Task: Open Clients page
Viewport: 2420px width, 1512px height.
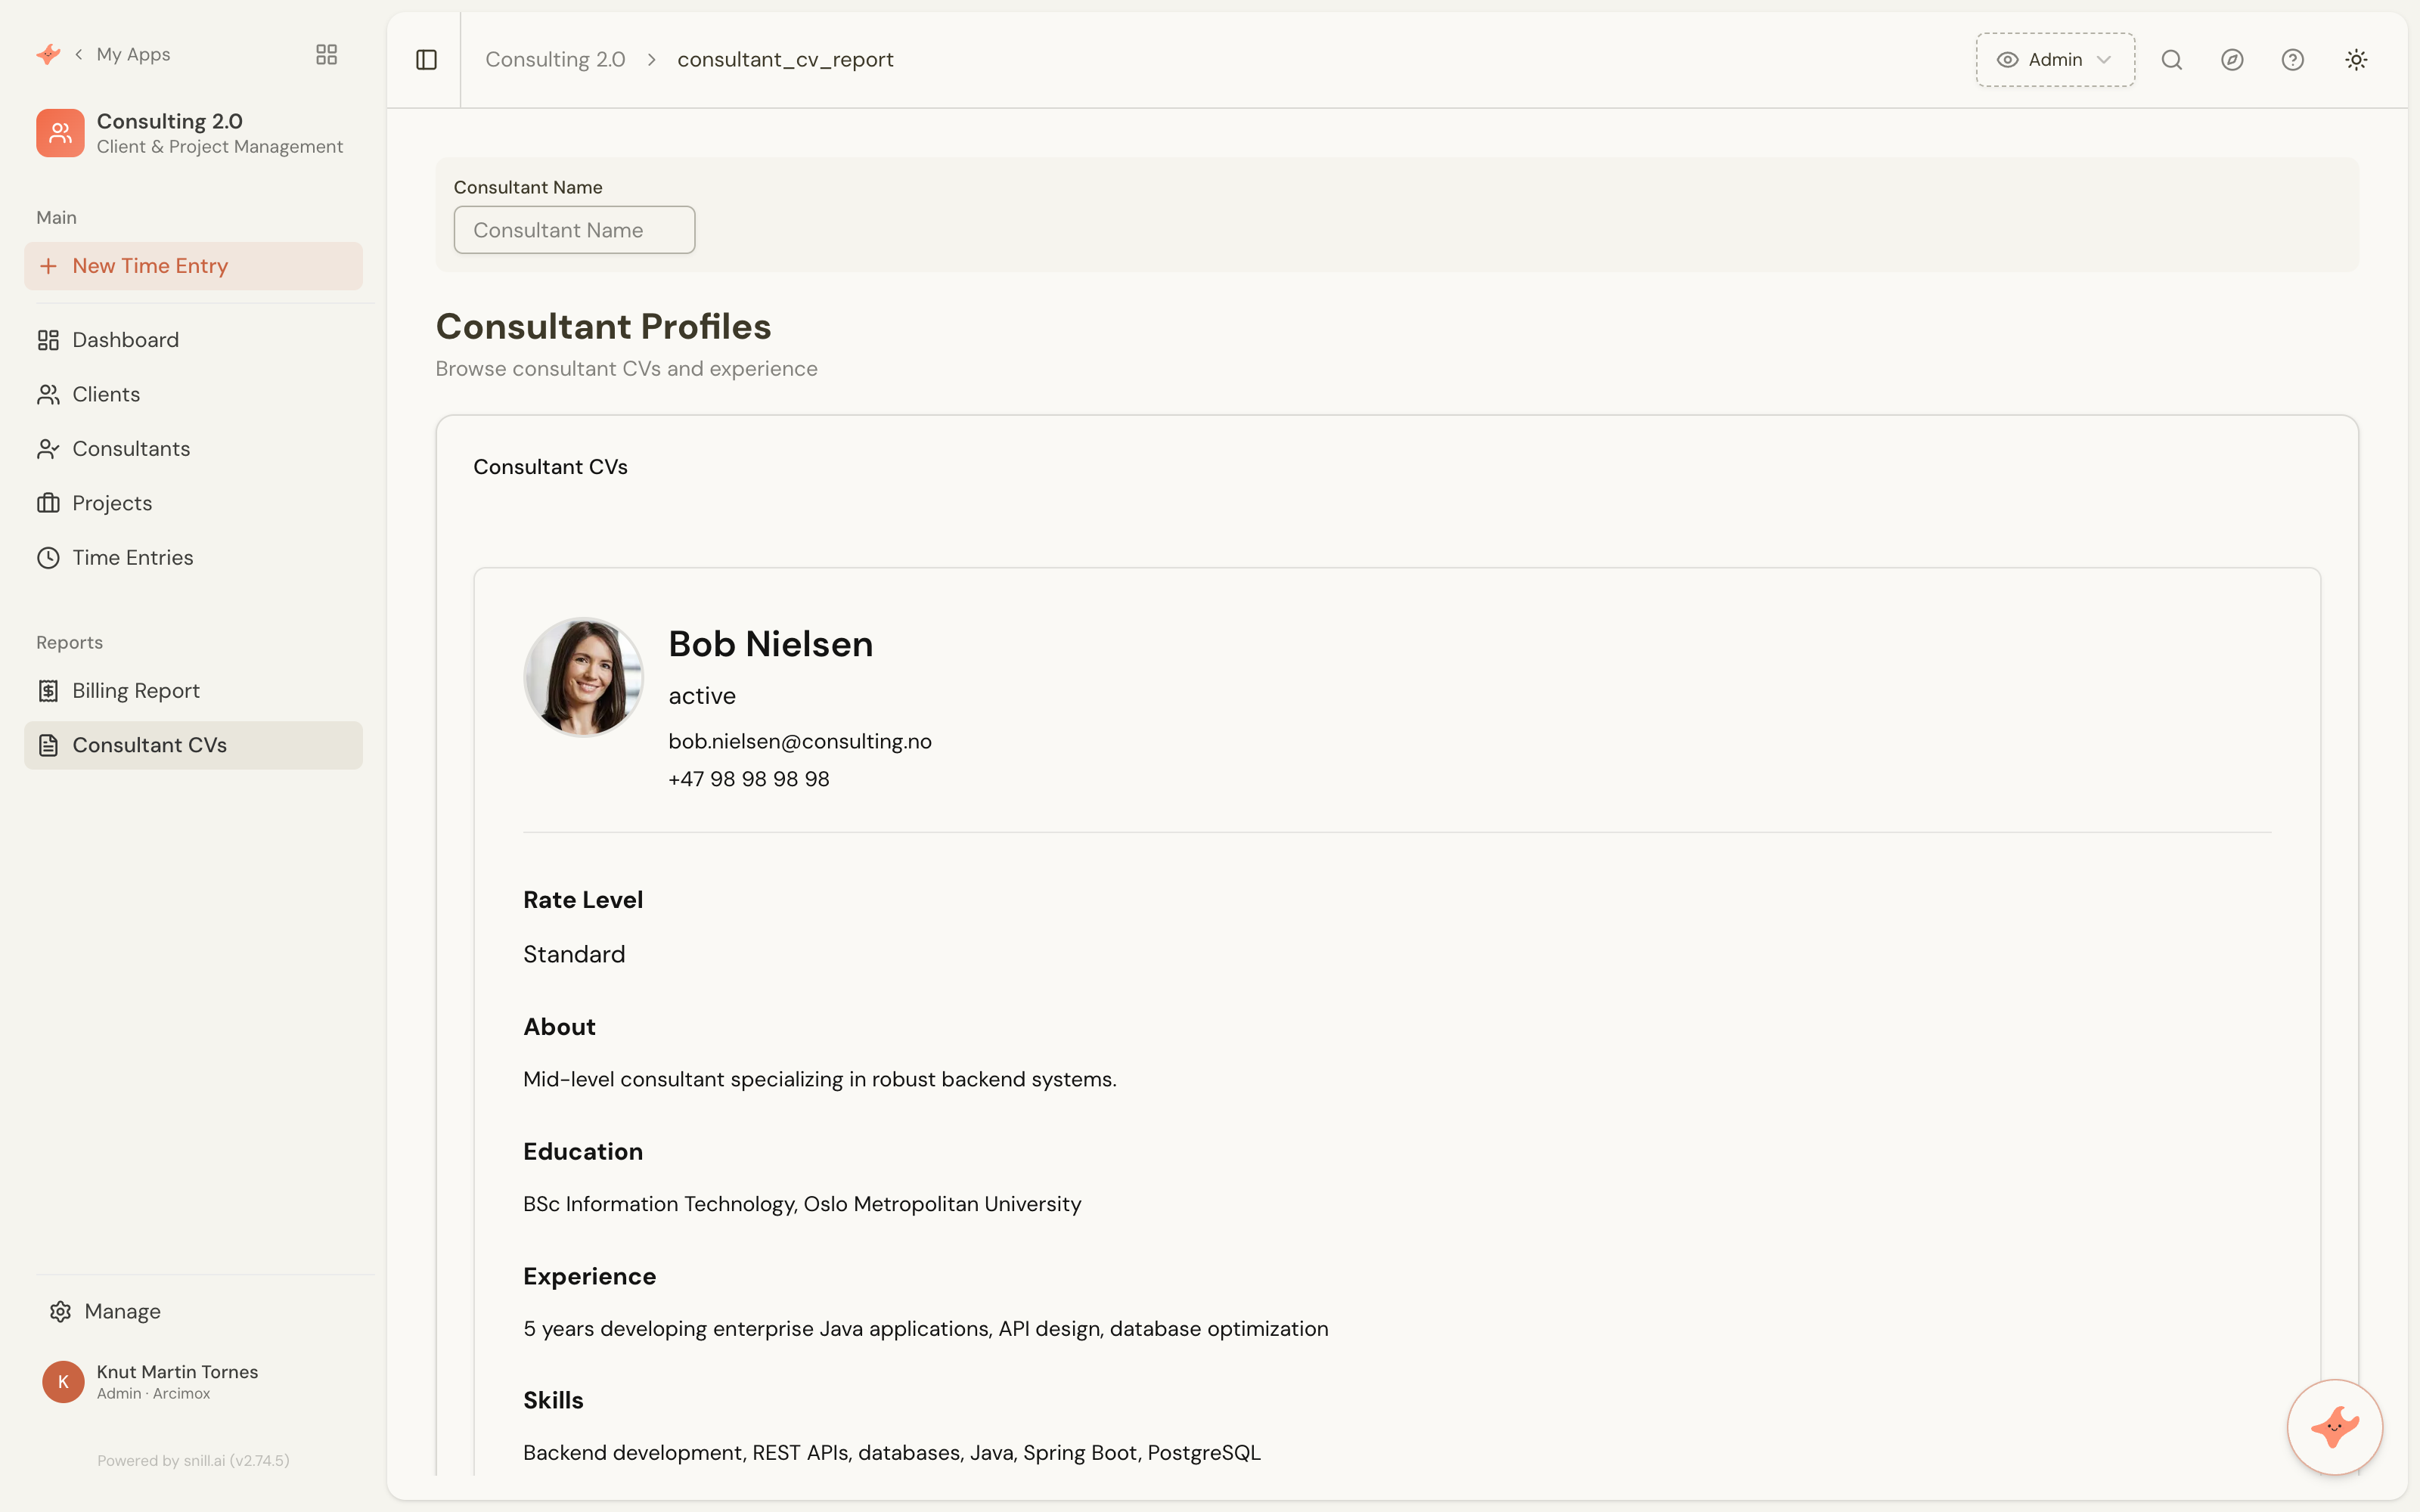Action: tap(193, 395)
